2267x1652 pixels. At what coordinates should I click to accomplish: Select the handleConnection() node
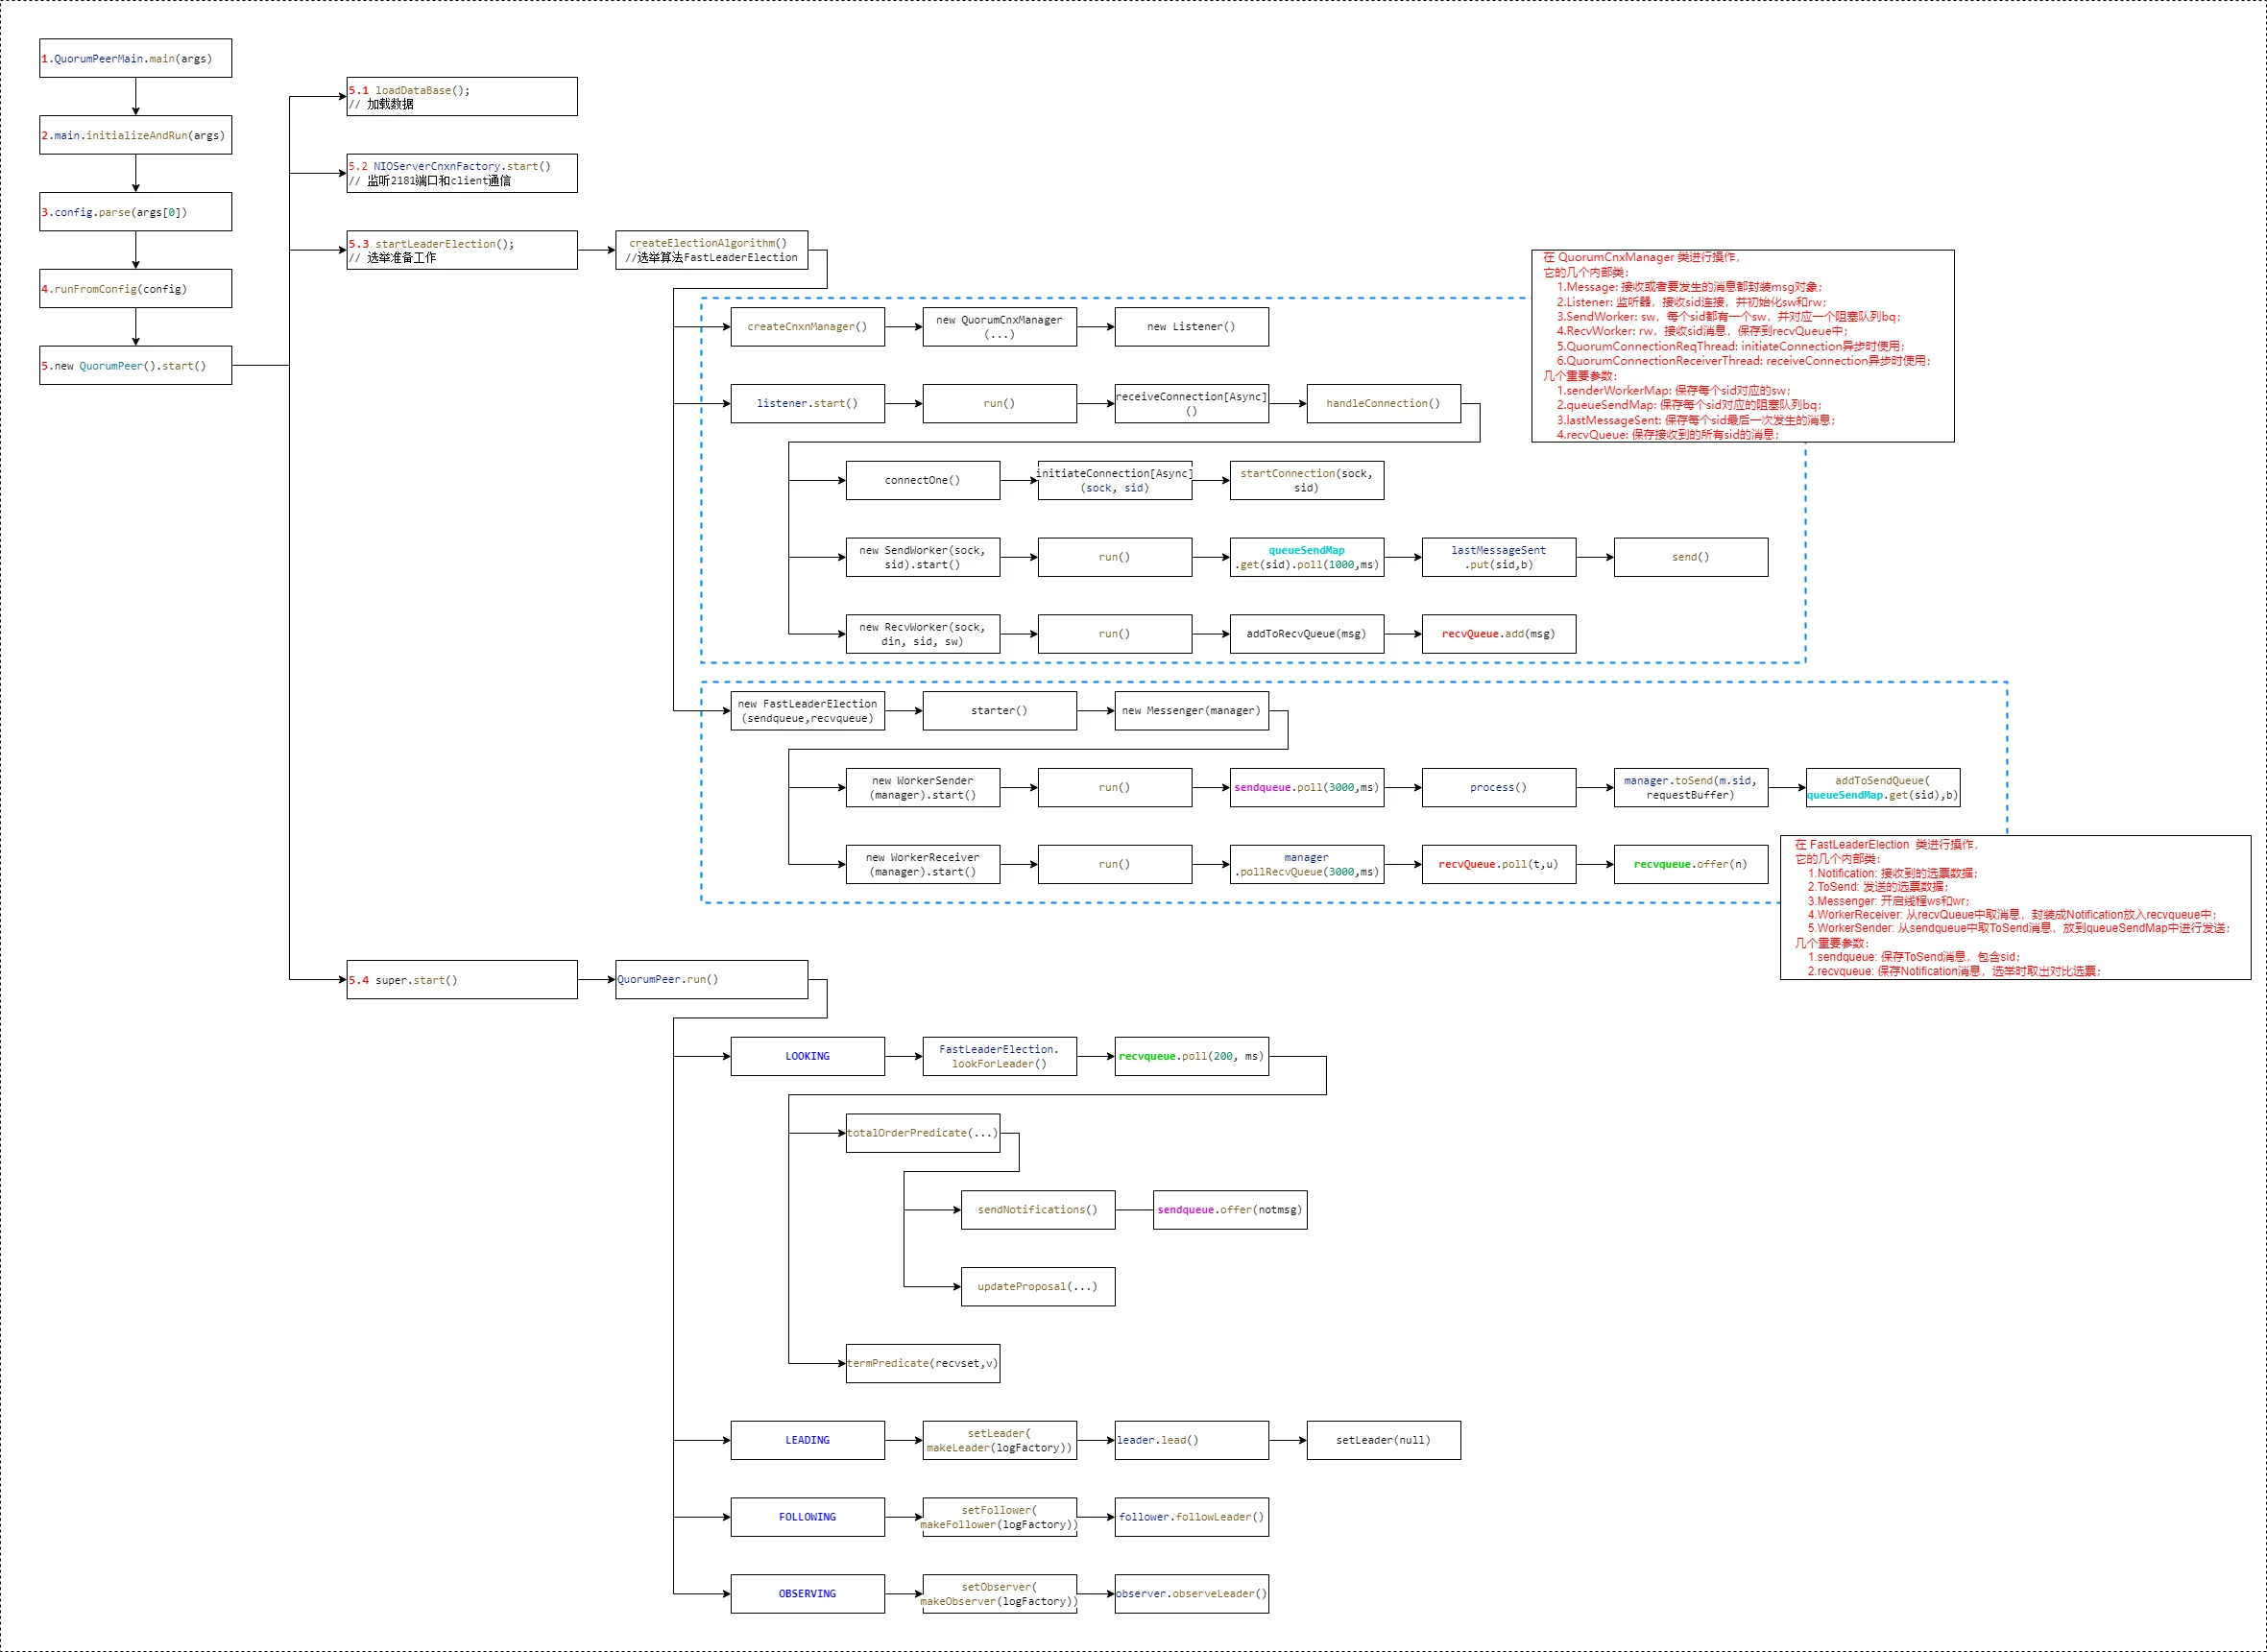(1383, 404)
